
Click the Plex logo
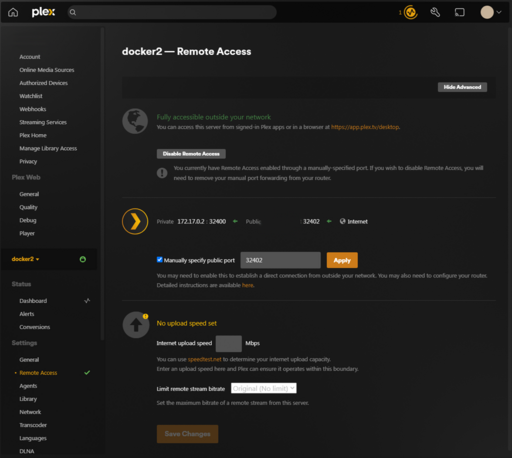(43, 12)
